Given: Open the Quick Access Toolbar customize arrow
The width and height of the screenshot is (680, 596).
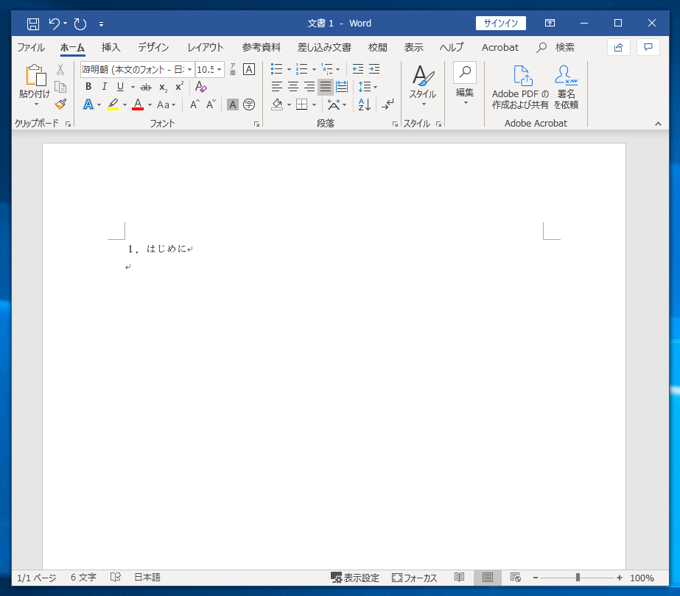Looking at the screenshot, I should click(101, 24).
